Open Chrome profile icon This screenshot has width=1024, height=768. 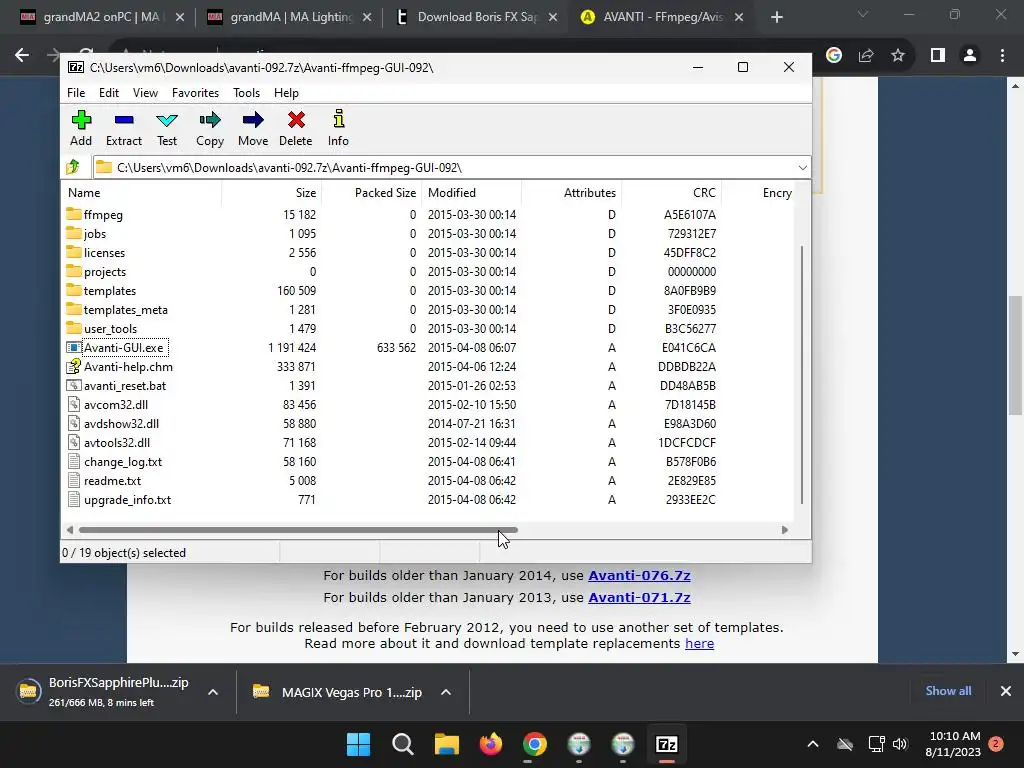[970, 56]
